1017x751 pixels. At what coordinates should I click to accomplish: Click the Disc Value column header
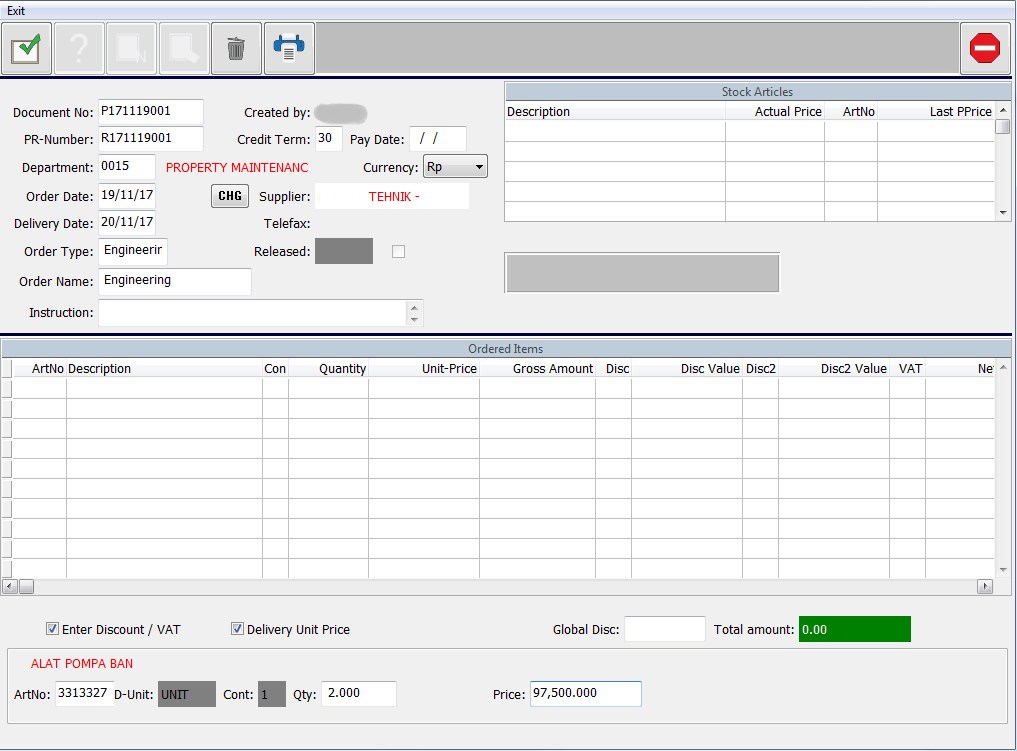click(686, 368)
